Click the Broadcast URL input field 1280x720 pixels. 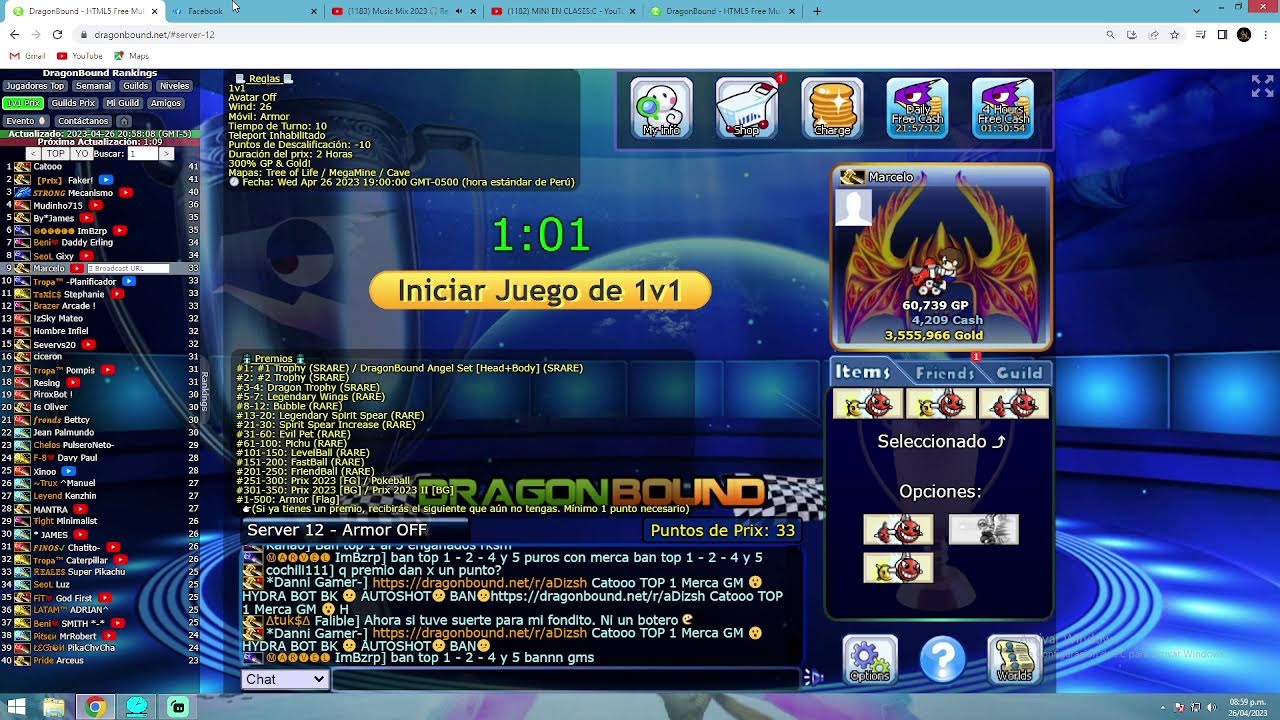(x=128, y=269)
